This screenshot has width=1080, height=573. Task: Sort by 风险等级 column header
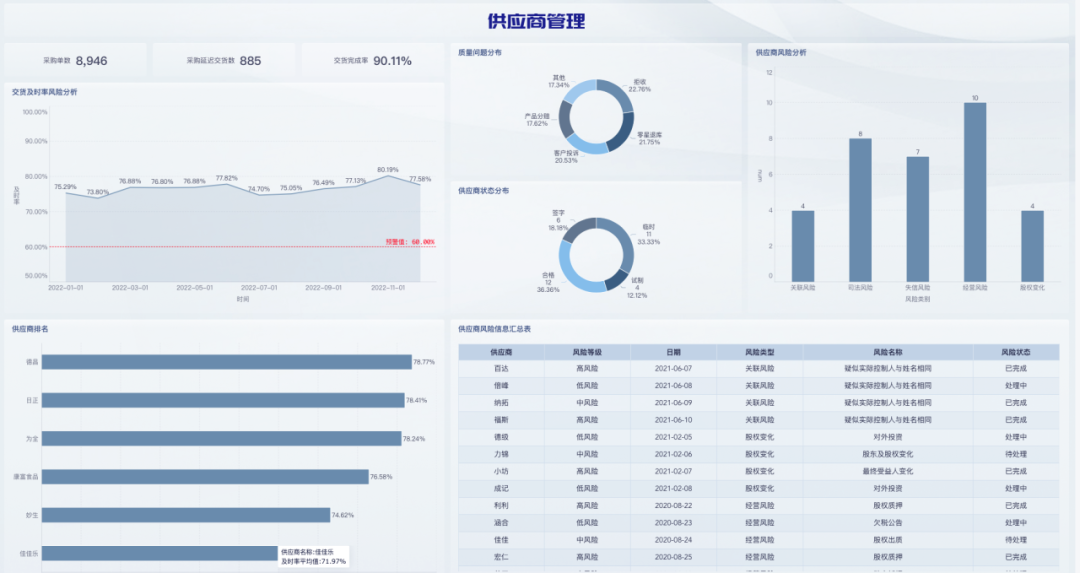click(587, 352)
